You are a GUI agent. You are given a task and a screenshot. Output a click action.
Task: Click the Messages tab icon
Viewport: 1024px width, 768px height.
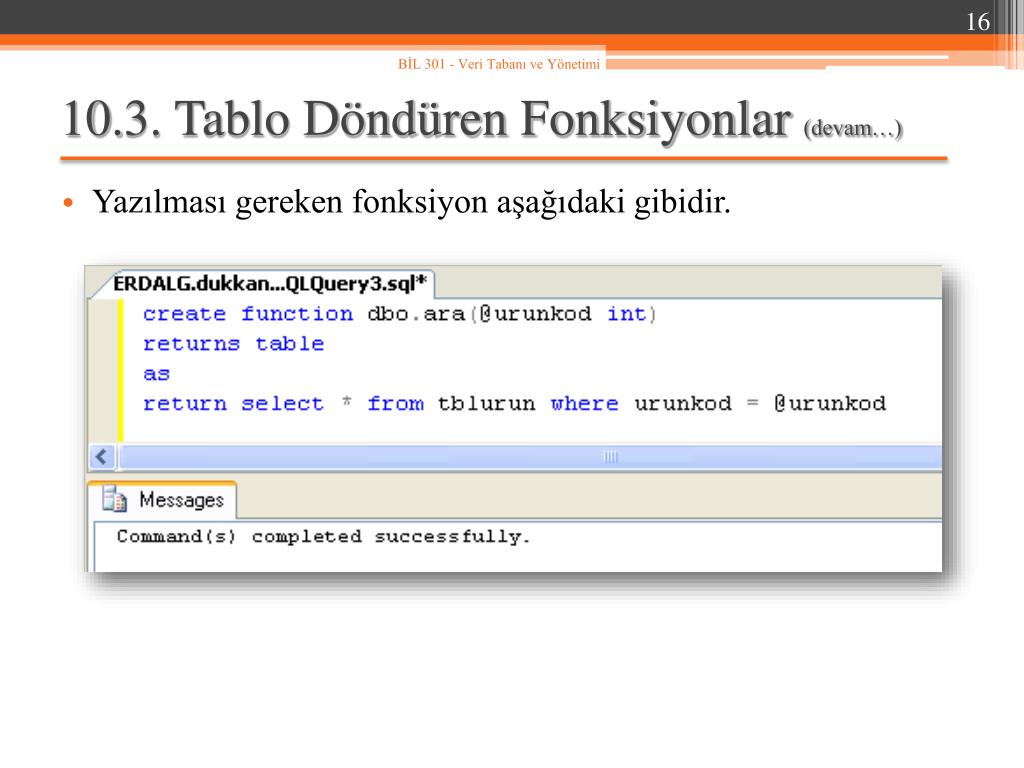[x=114, y=500]
